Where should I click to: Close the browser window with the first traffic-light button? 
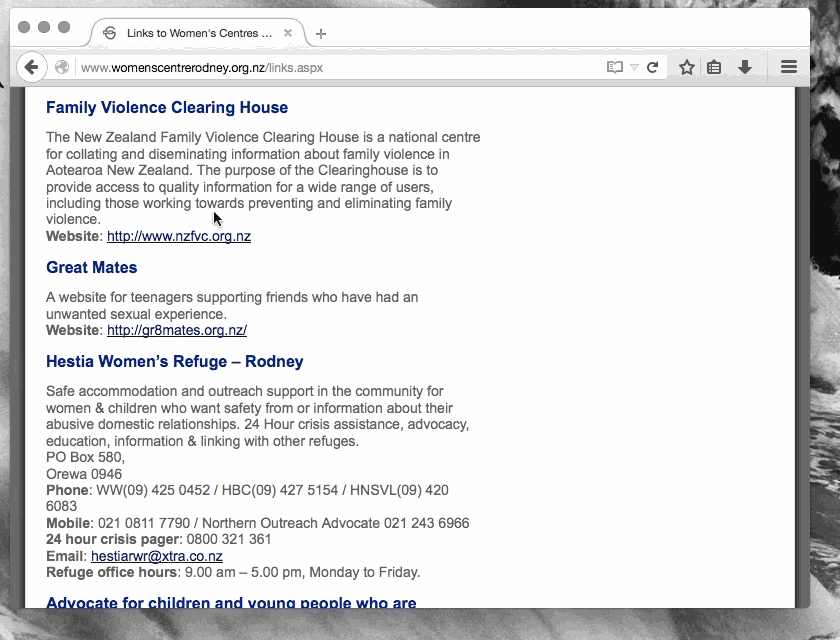(24, 27)
